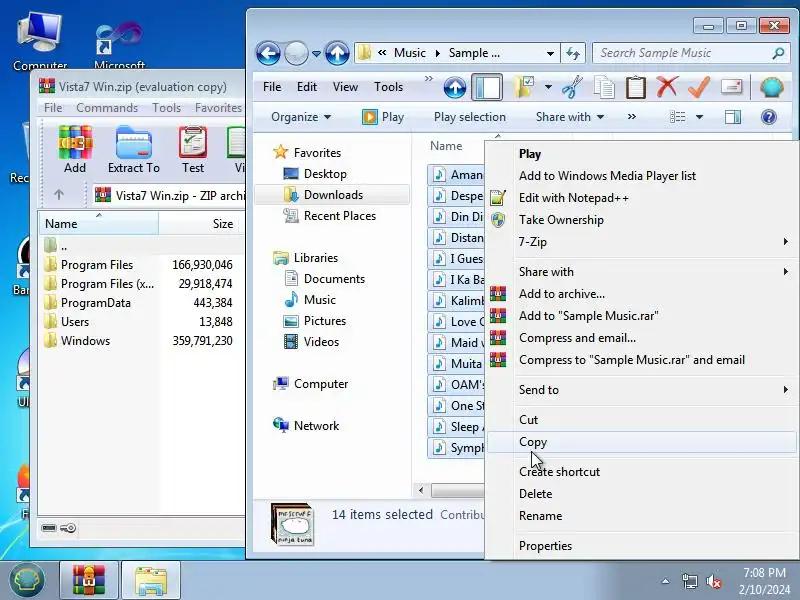
Task: Open recent pages dropdown arrow near Forward
Action: pyautogui.click(x=316, y=53)
